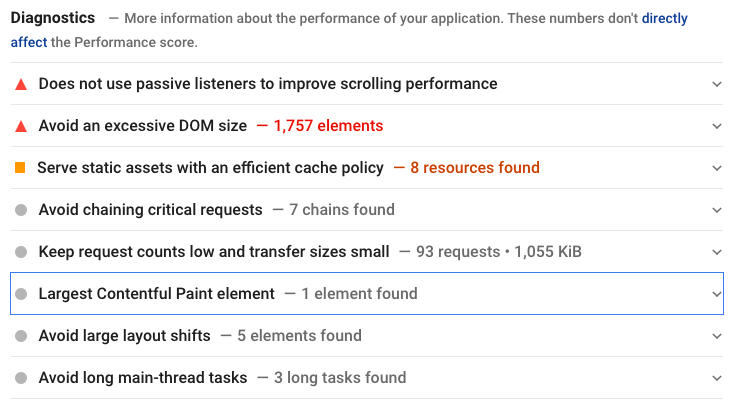The image size is (745, 405).
Task: Click orange square beside cache policy audit
Action: pyautogui.click(x=21, y=168)
